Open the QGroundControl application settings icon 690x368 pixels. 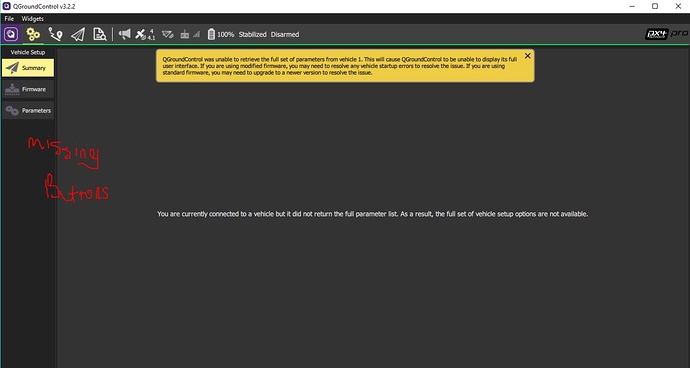click(11, 34)
